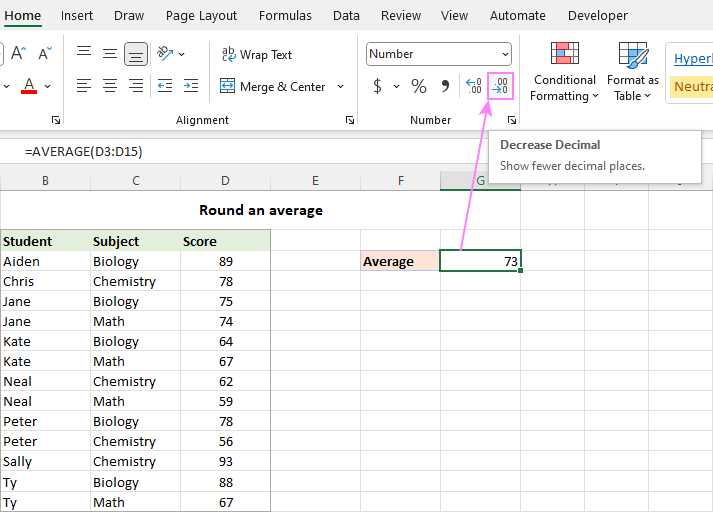Select column C header
The width and height of the screenshot is (713, 512).
pos(136,181)
